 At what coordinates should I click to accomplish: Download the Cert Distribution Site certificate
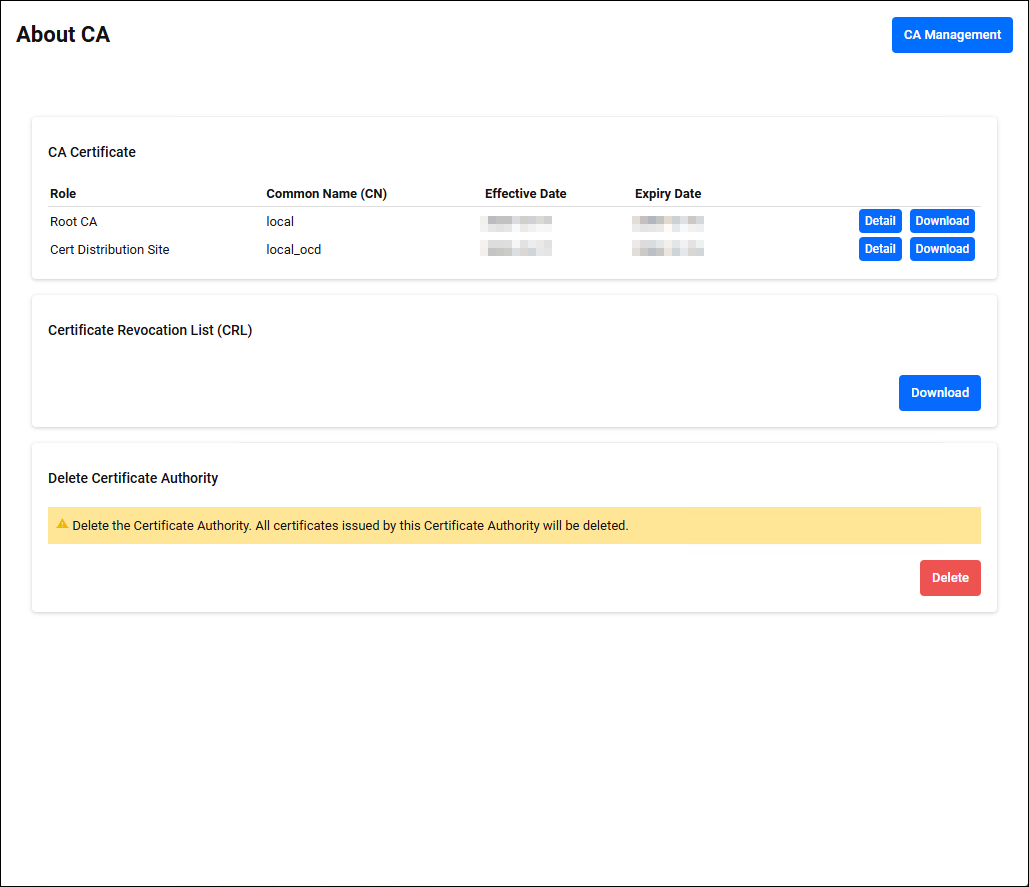[x=942, y=249]
